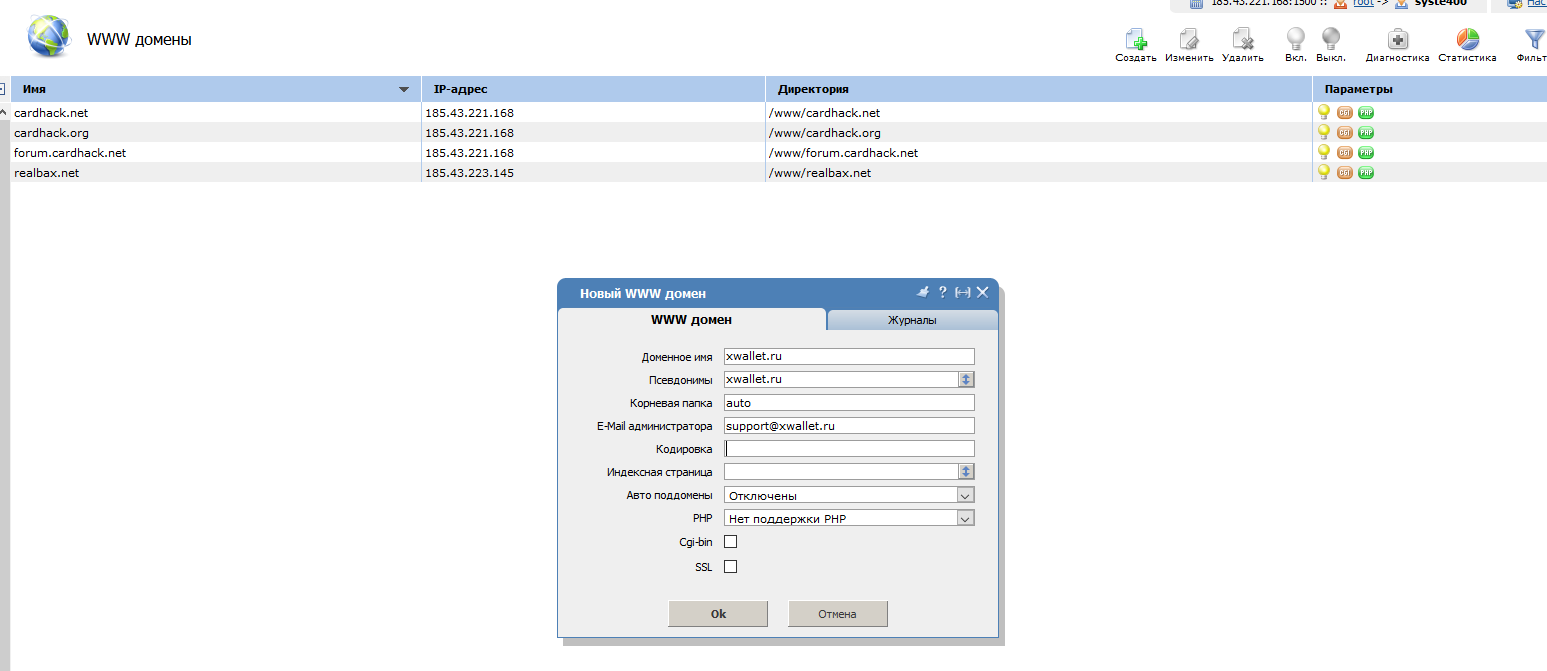Click the CGI icon in realbax.net row
1547x671 pixels.
click(x=1345, y=173)
